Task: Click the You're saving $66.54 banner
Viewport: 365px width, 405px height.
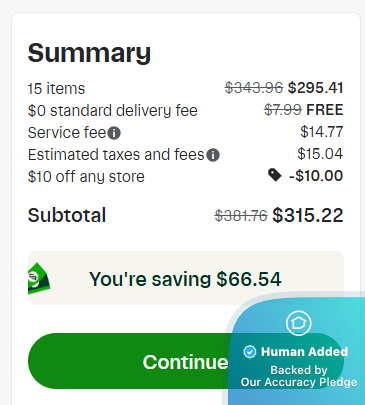Action: (186, 278)
